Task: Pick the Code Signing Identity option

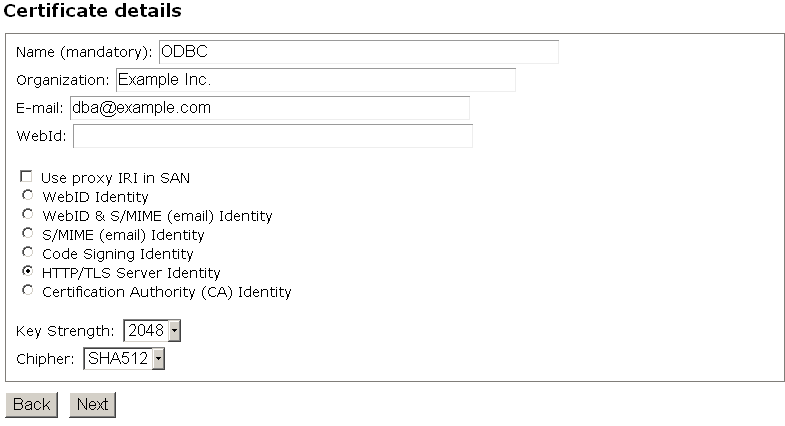Action: (27, 253)
